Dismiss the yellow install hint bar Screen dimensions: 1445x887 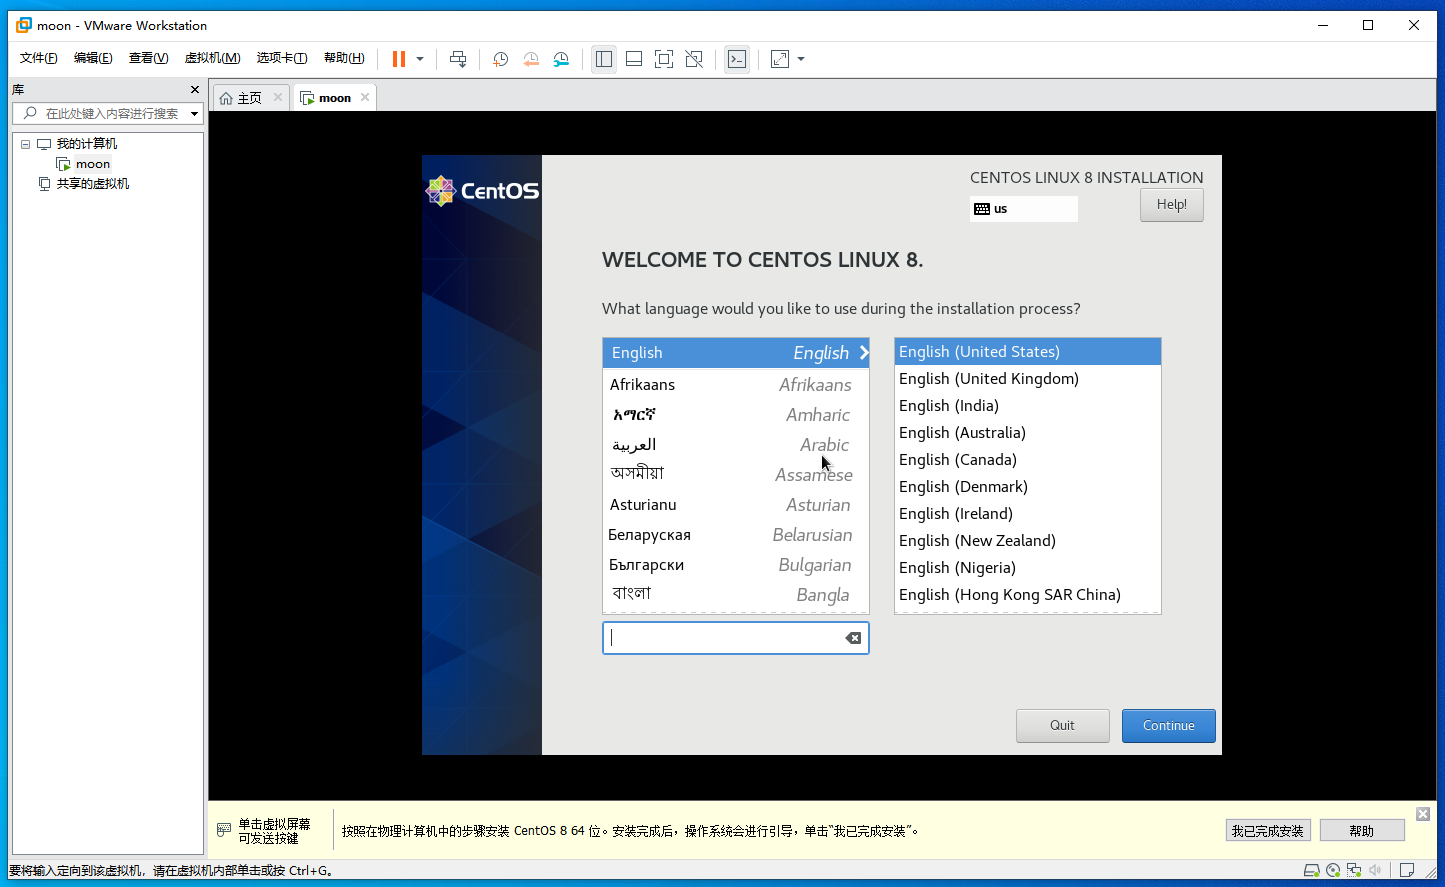tap(1423, 814)
